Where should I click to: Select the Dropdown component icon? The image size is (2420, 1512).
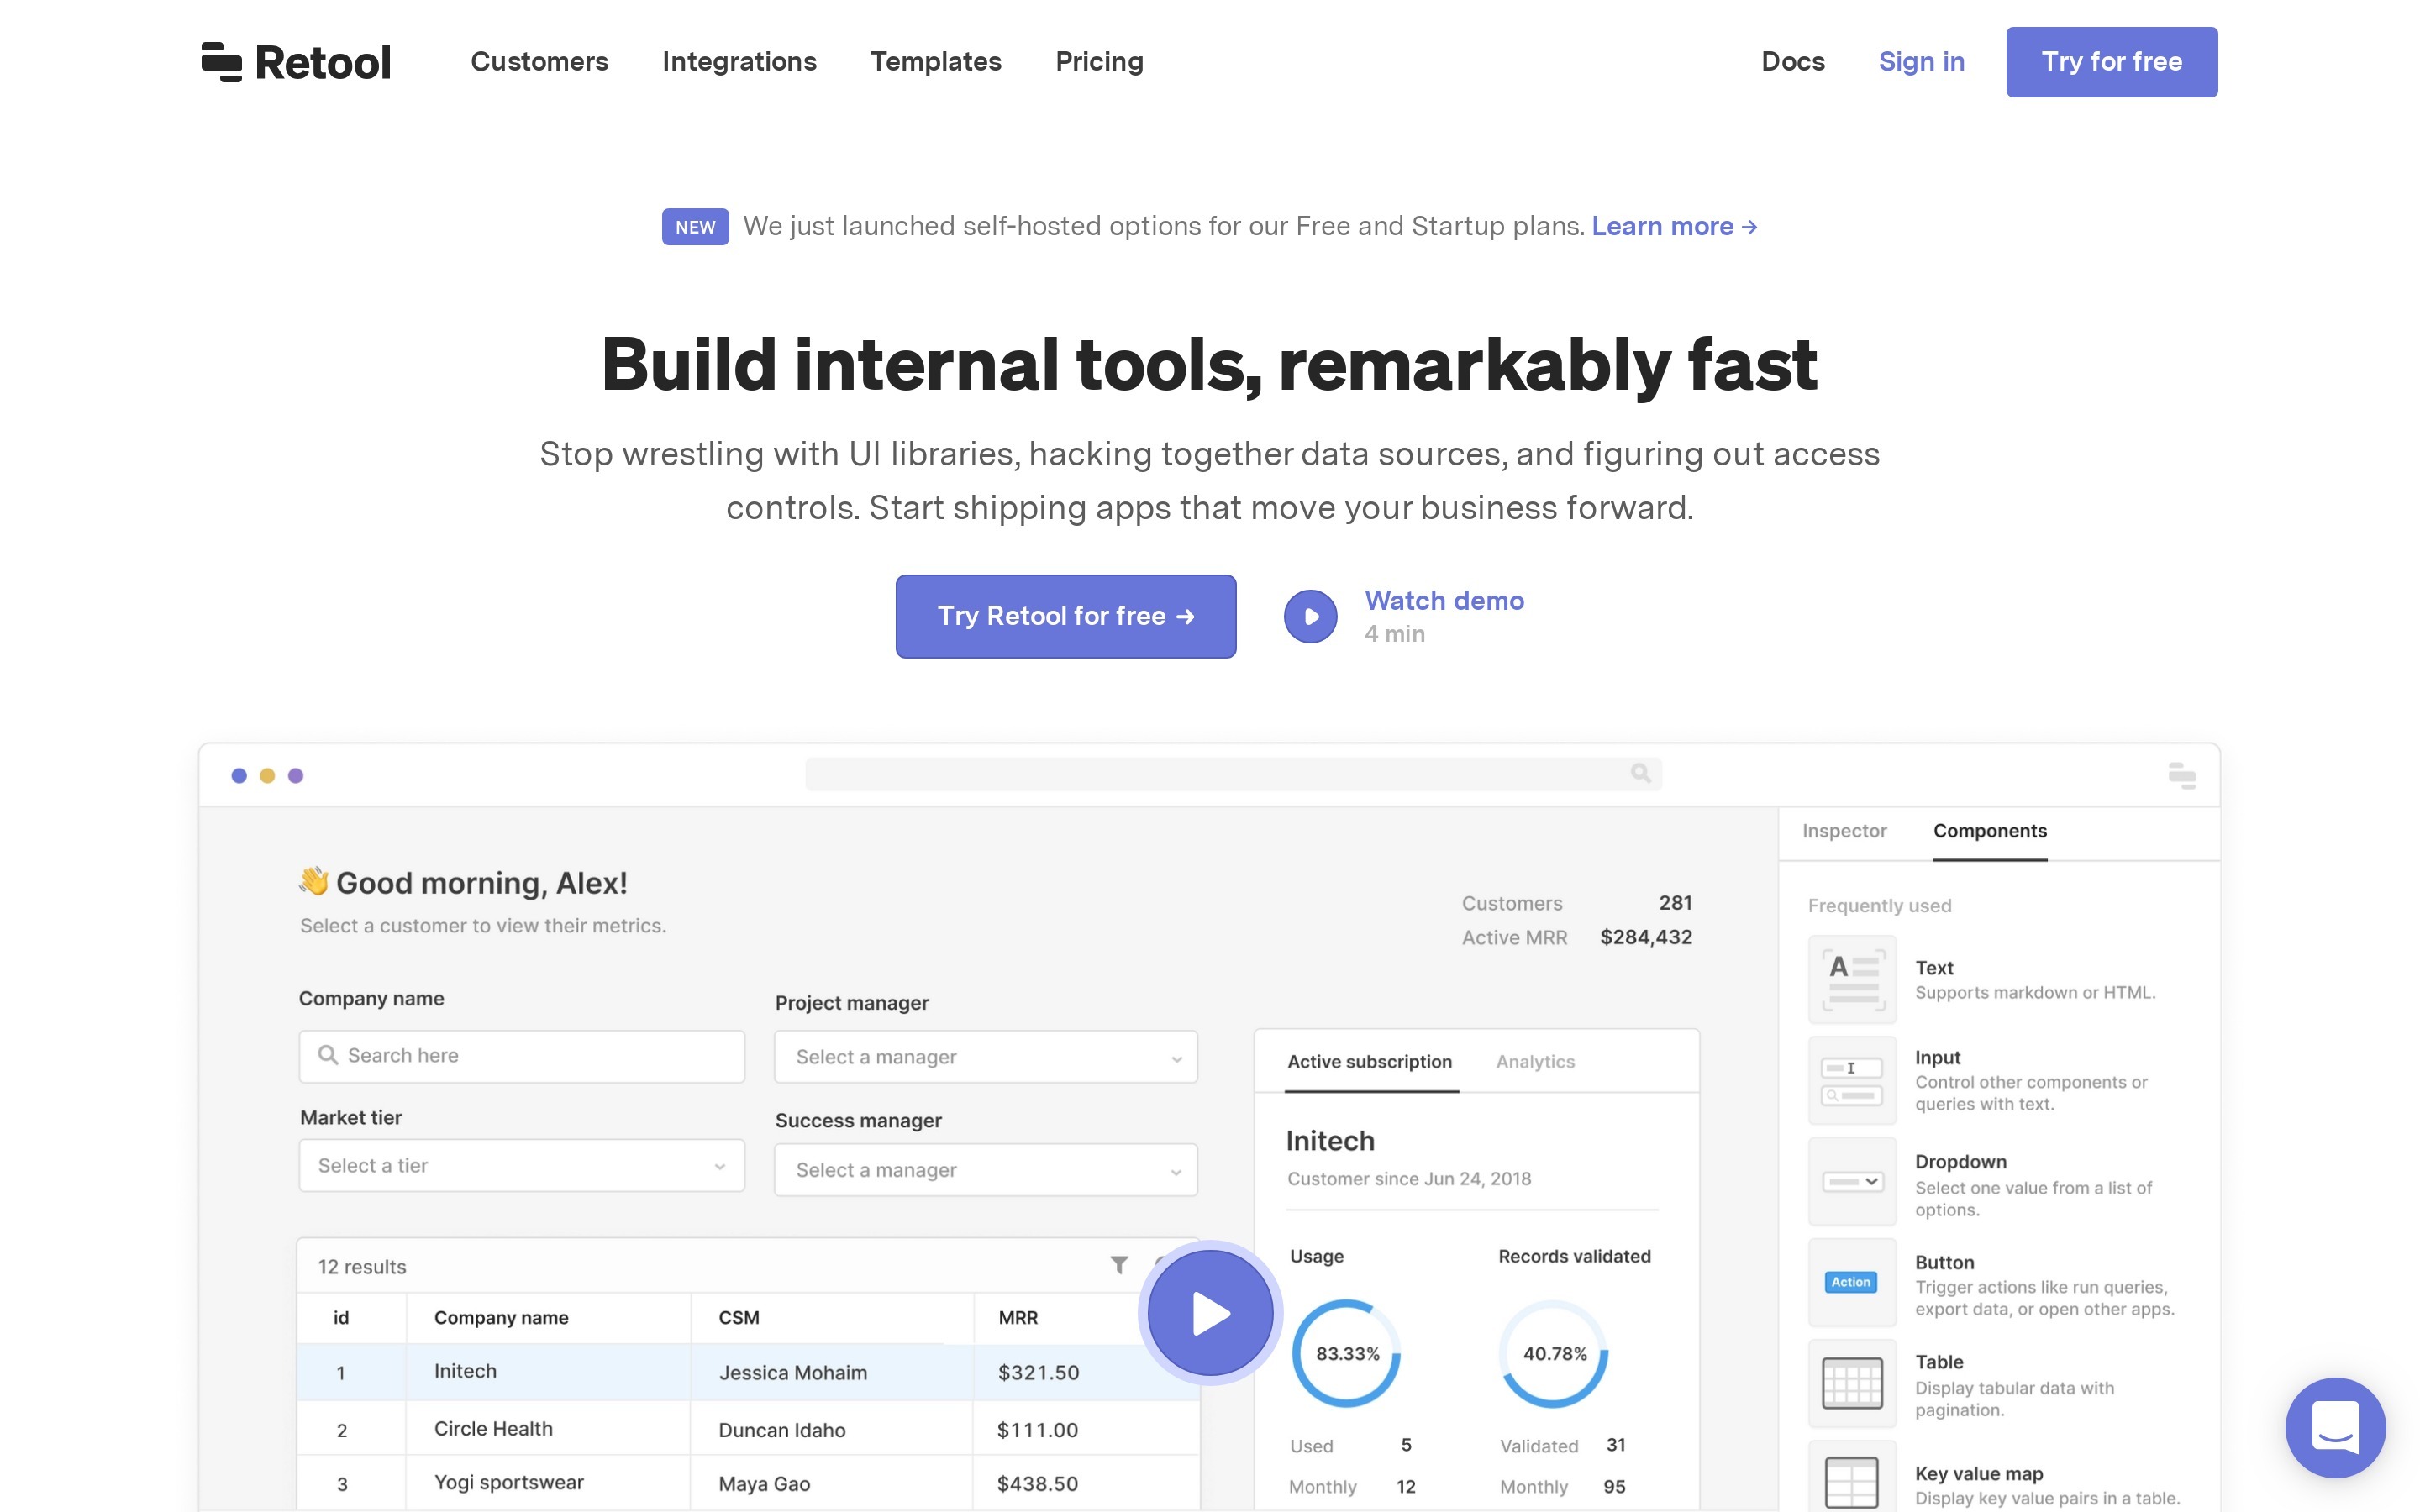pyautogui.click(x=1852, y=1182)
